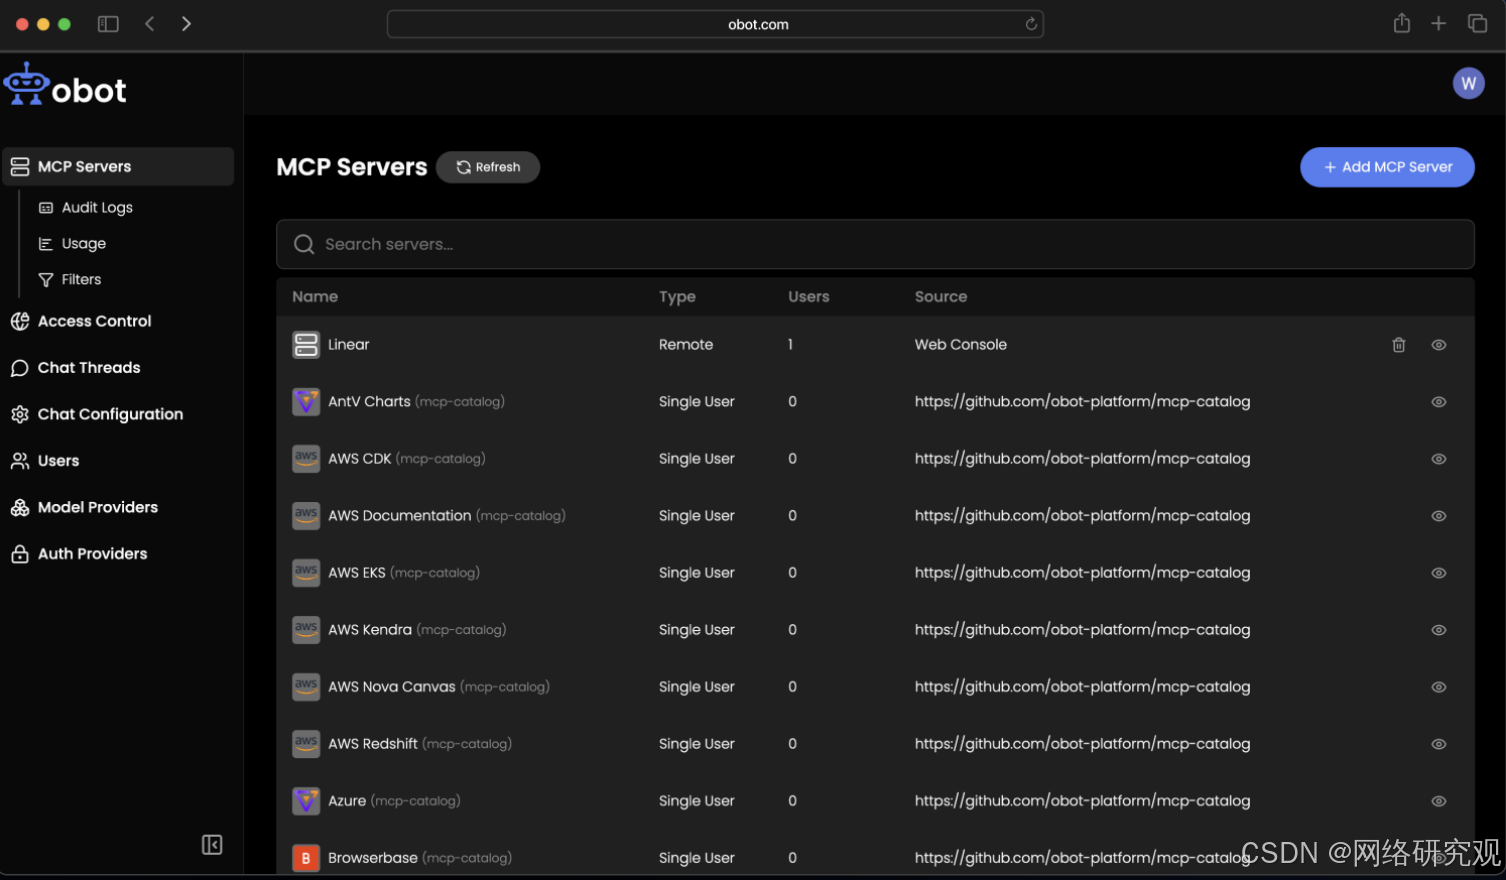Click the Azure source GitHub URL
The width and height of the screenshot is (1506, 880).
(1082, 801)
